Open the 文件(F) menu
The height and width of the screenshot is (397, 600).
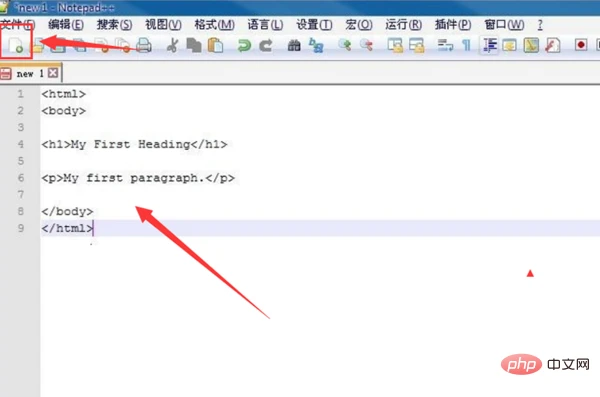click(x=18, y=25)
